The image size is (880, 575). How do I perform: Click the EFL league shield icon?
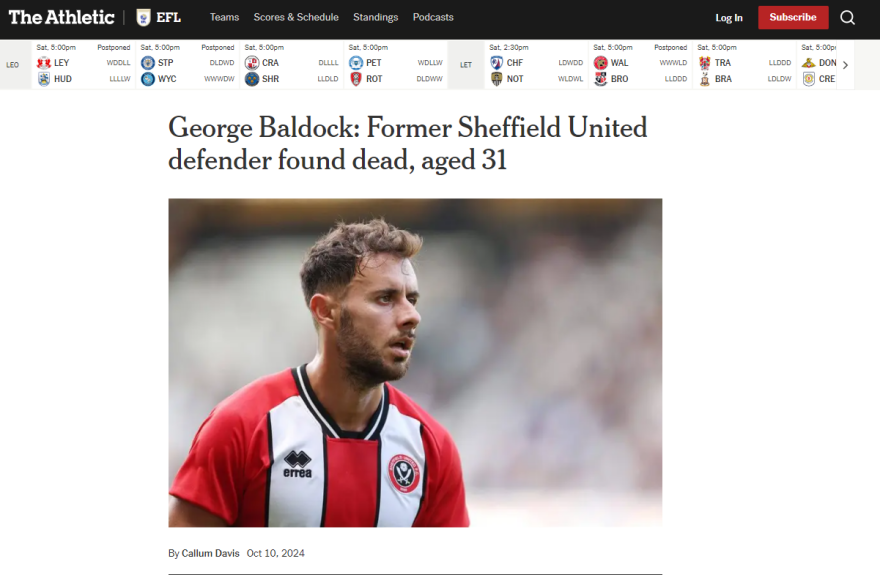[144, 17]
